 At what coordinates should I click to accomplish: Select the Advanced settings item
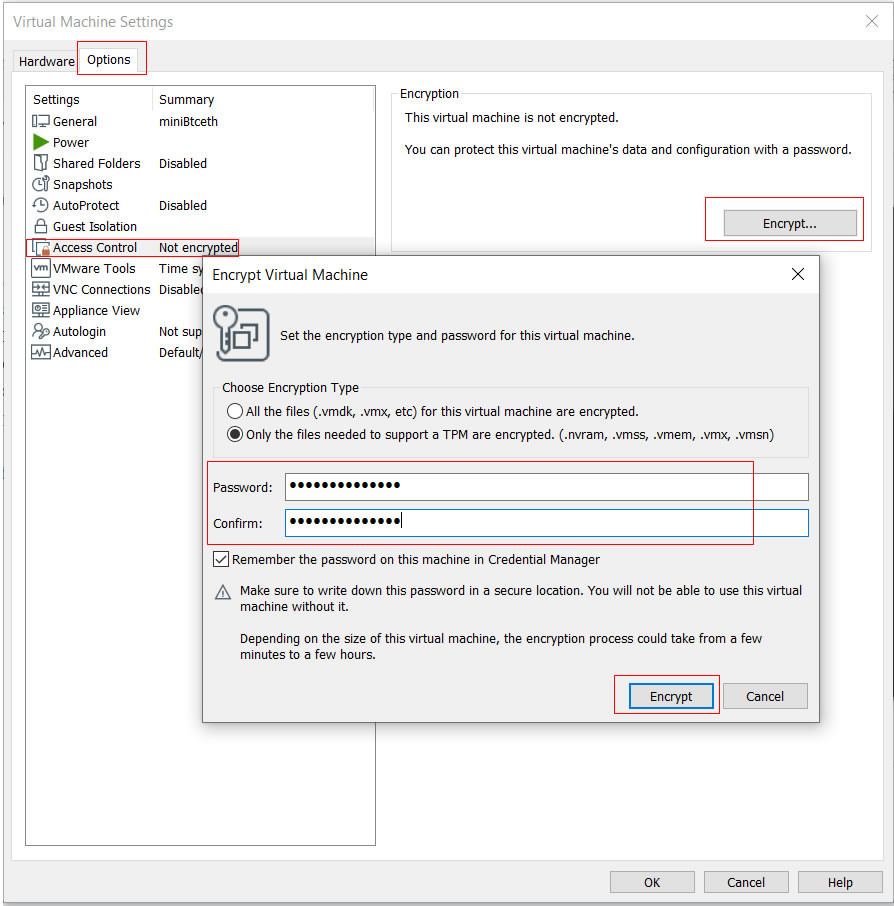pos(80,352)
